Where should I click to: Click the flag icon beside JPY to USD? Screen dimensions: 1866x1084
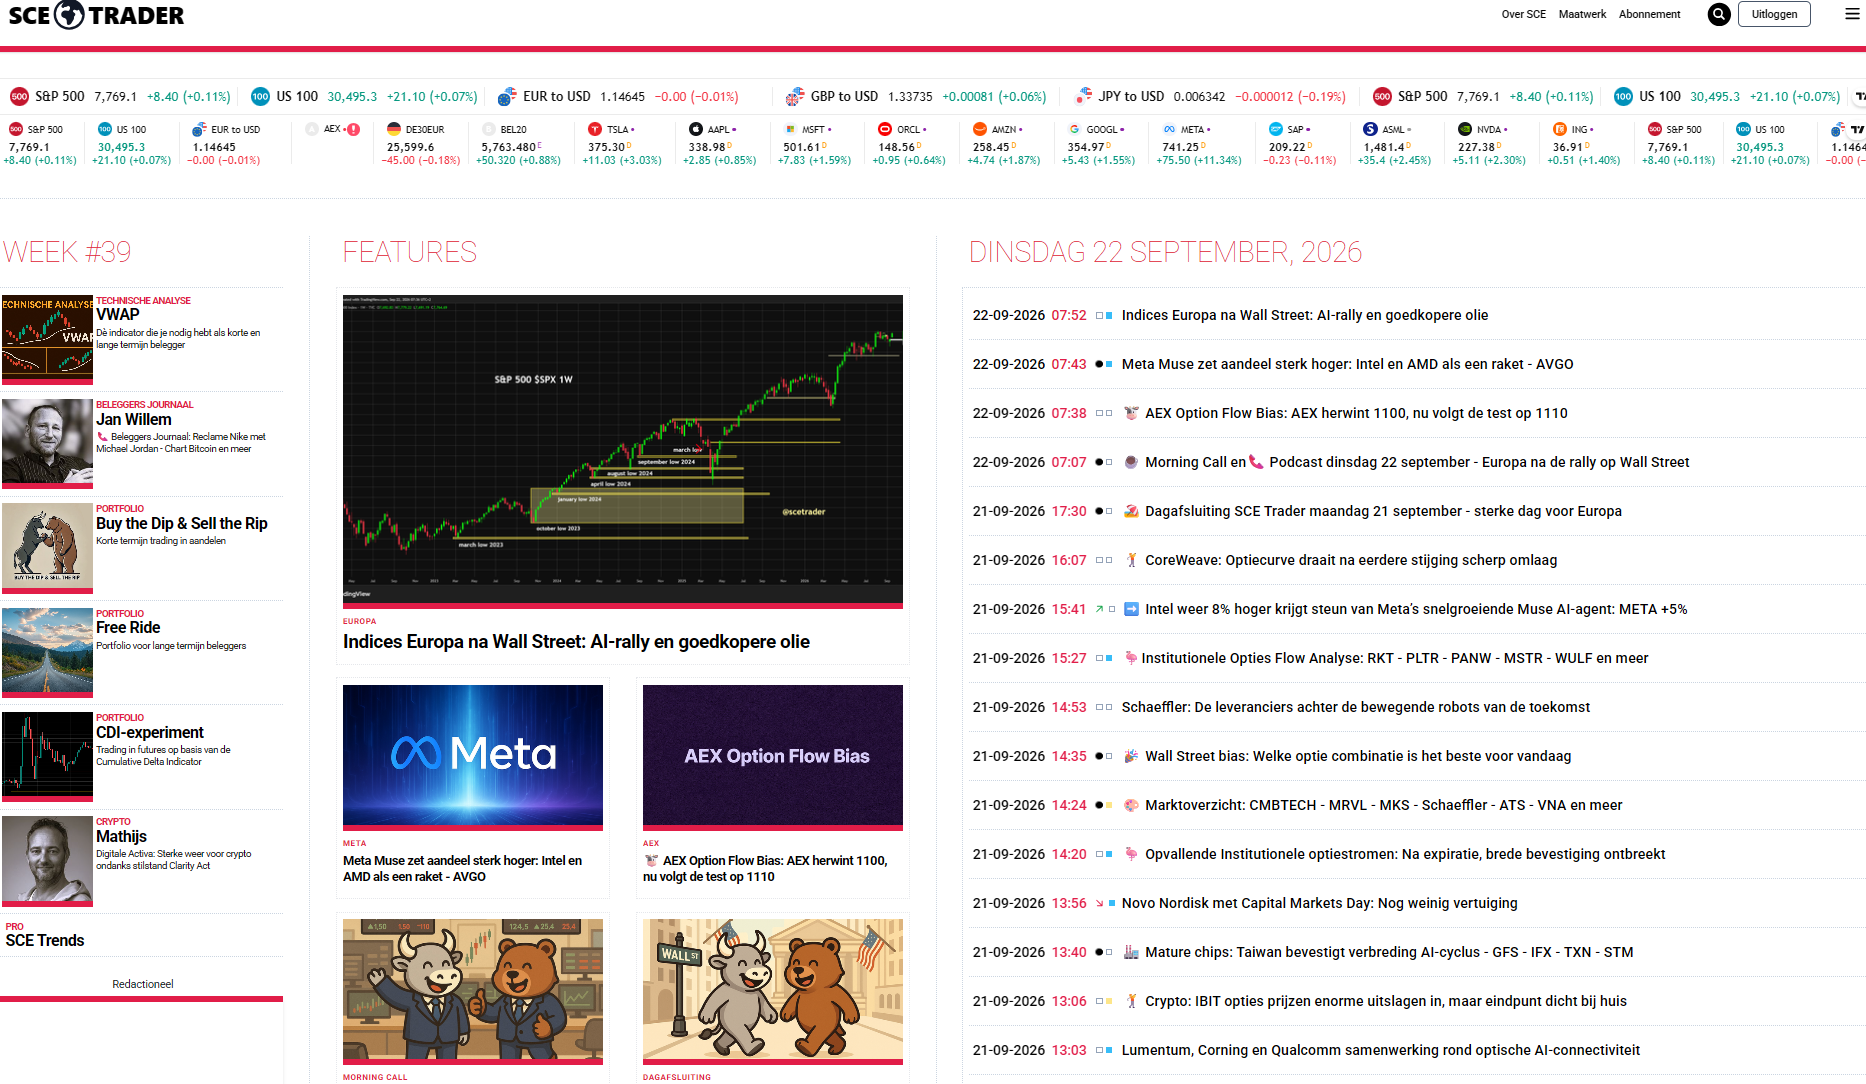(x=1083, y=97)
